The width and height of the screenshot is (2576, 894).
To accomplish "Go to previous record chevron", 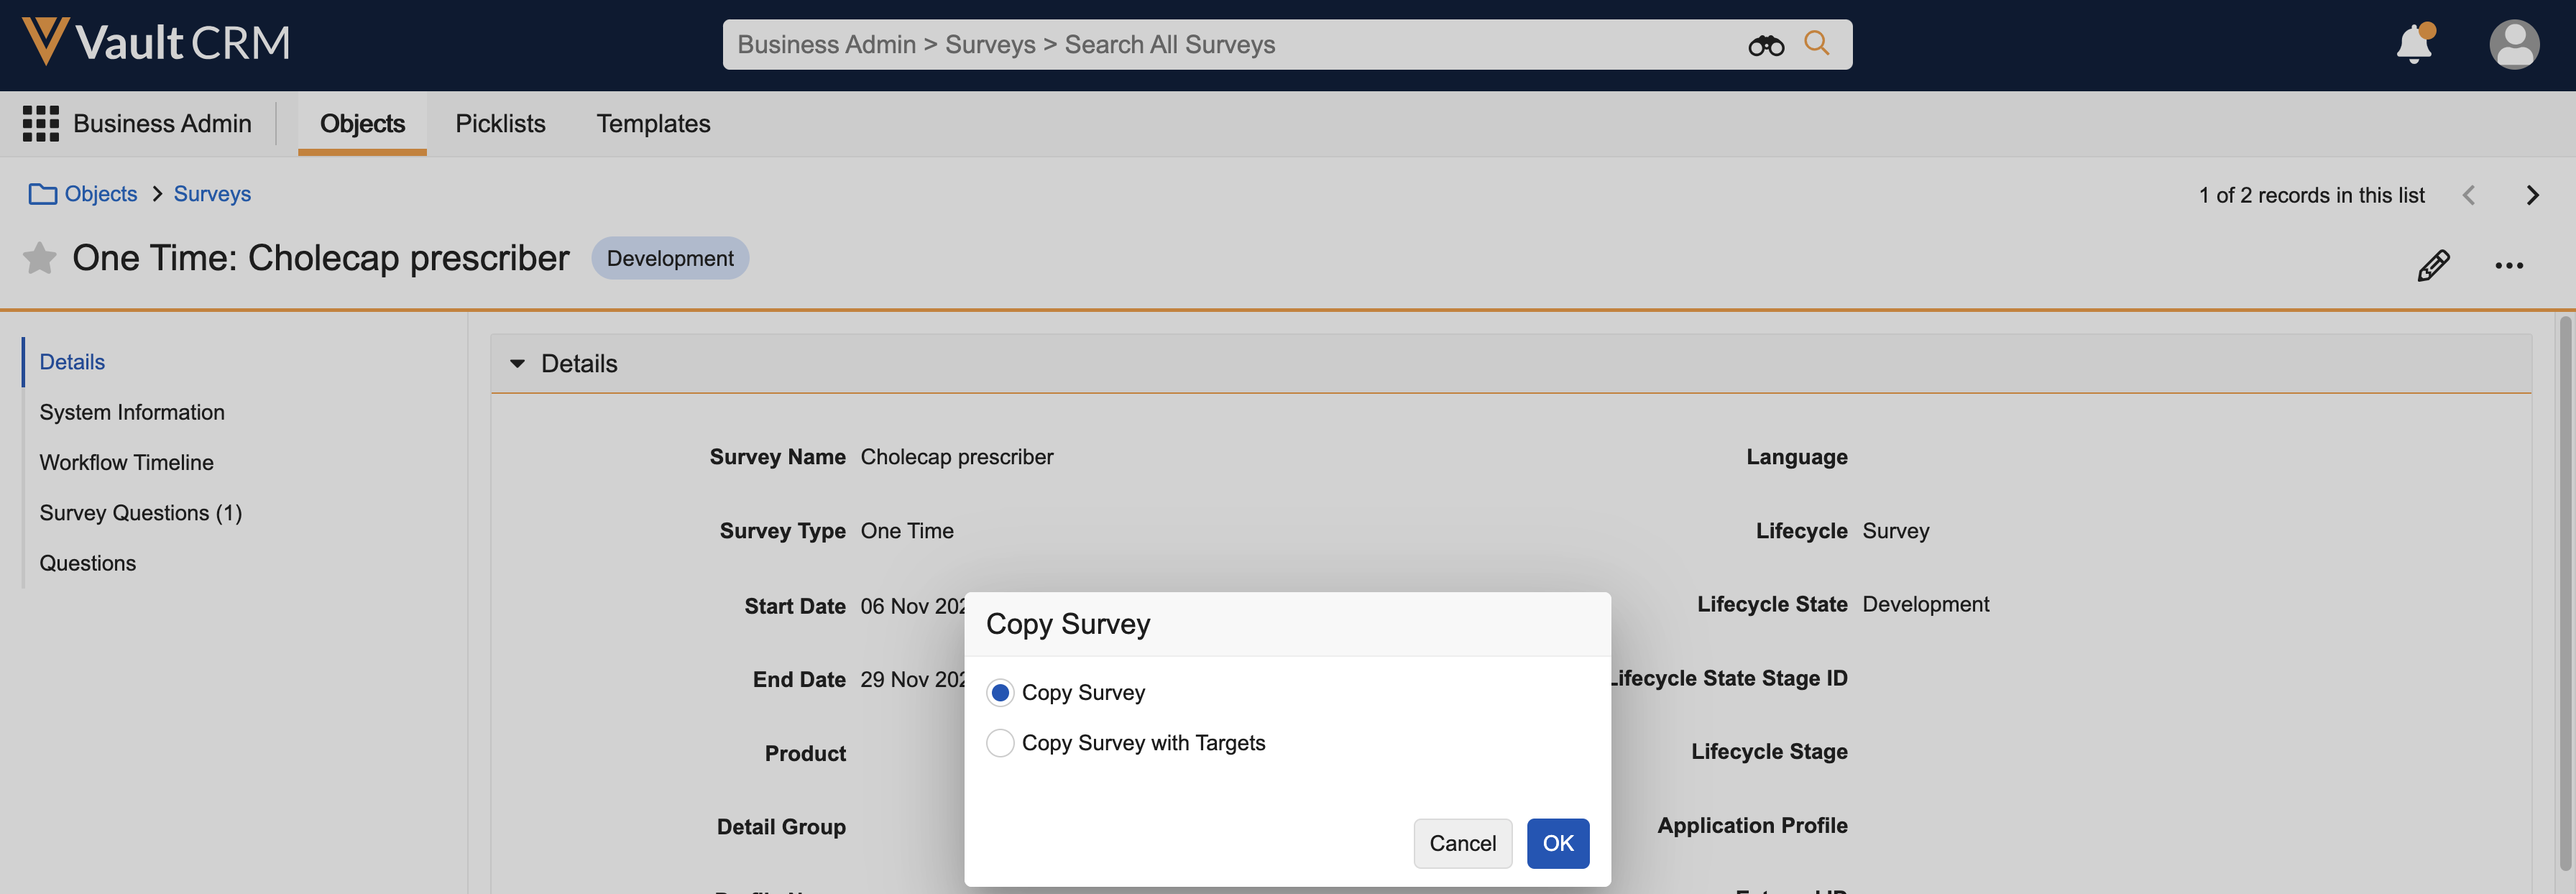I will (x=2468, y=195).
